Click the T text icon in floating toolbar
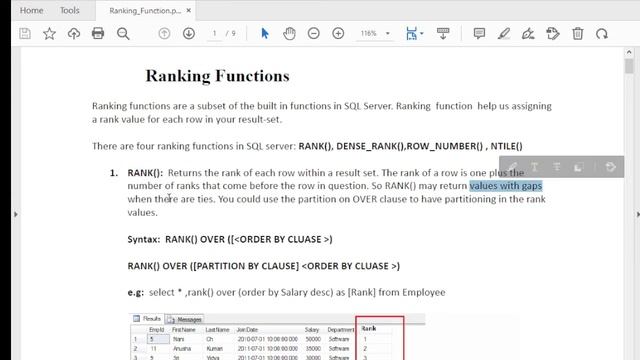Screen dimensions: 640x360 click(x=534, y=167)
